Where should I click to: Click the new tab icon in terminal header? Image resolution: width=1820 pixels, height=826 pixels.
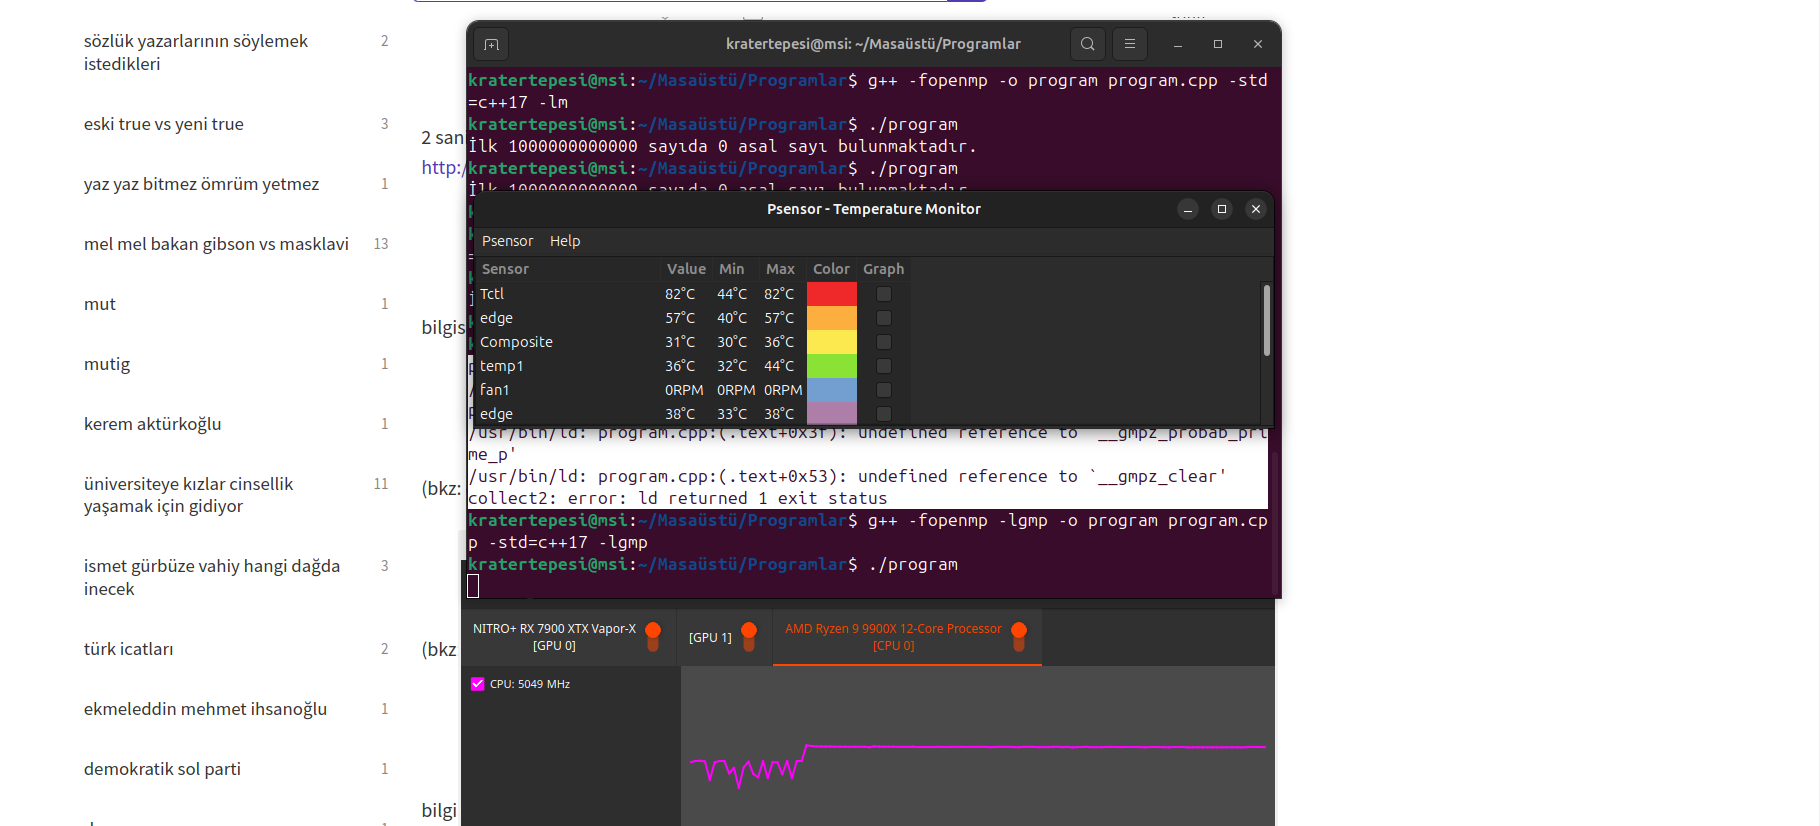tap(491, 44)
